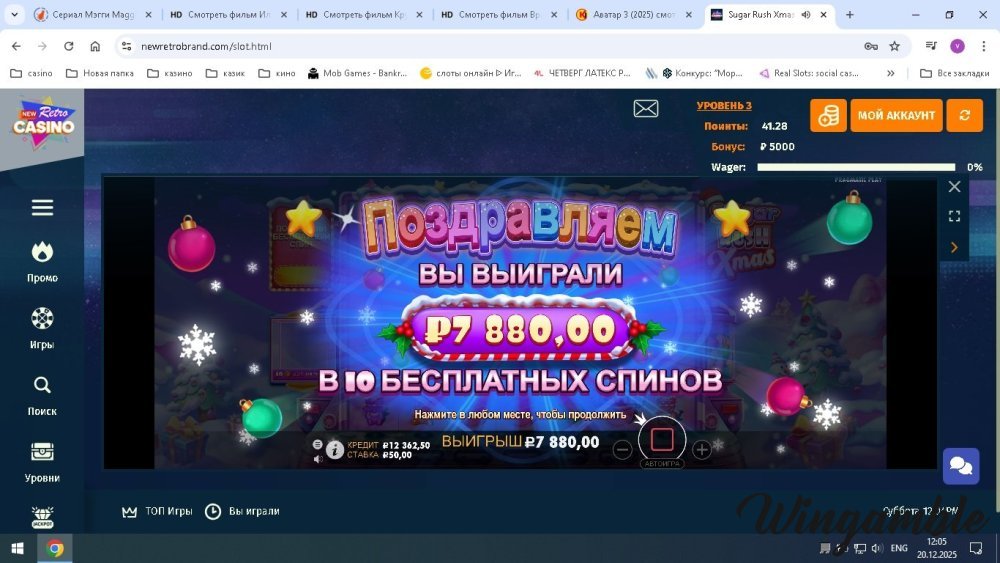
Task: Stop autoplay with the АВТОИГРА button
Action: [x=662, y=441]
